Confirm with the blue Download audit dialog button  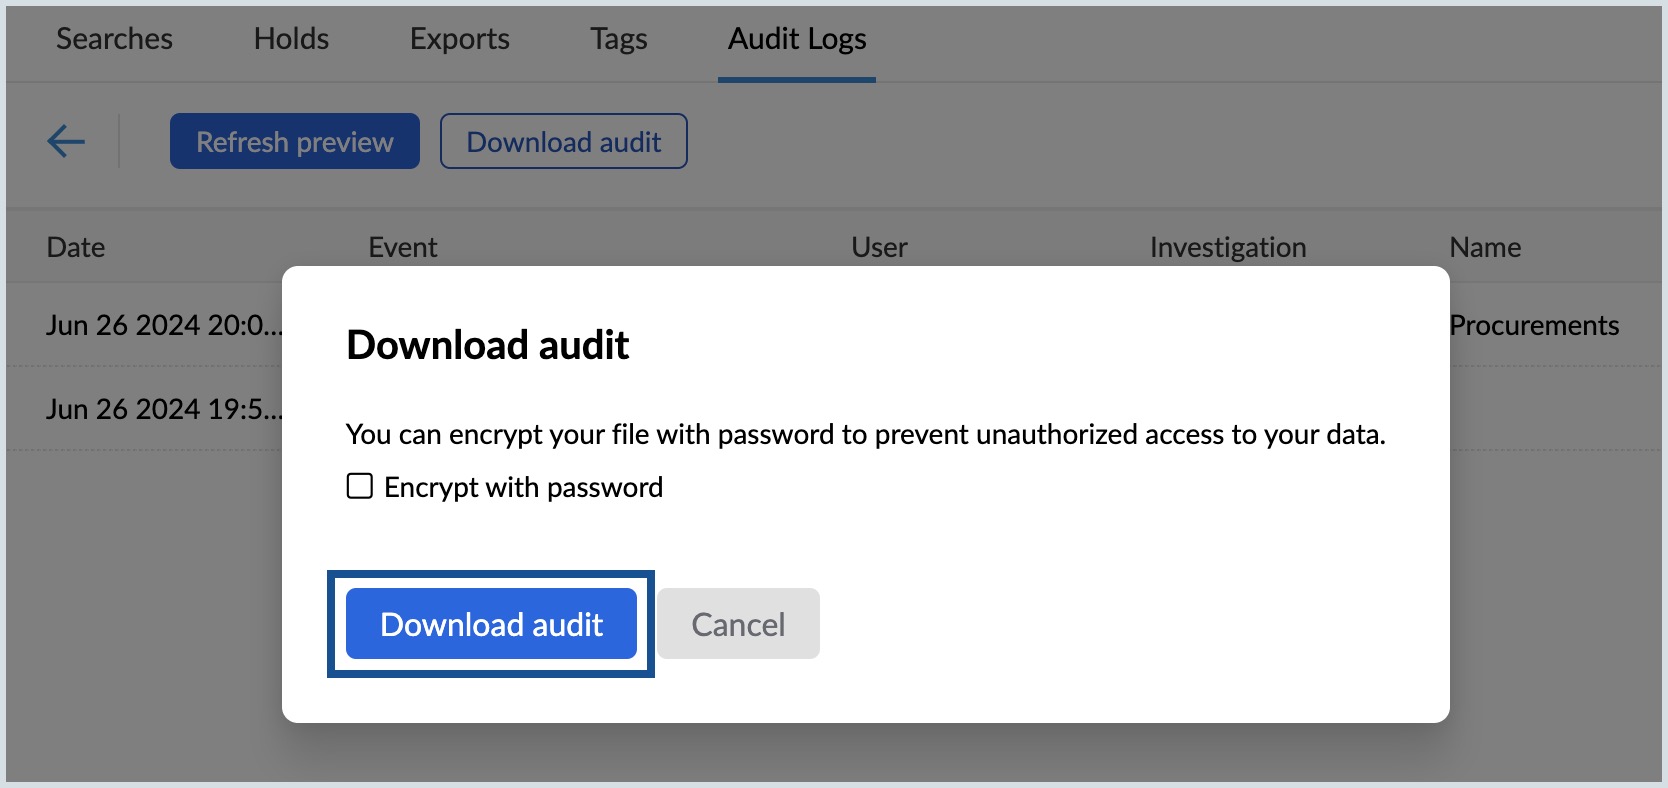491,624
